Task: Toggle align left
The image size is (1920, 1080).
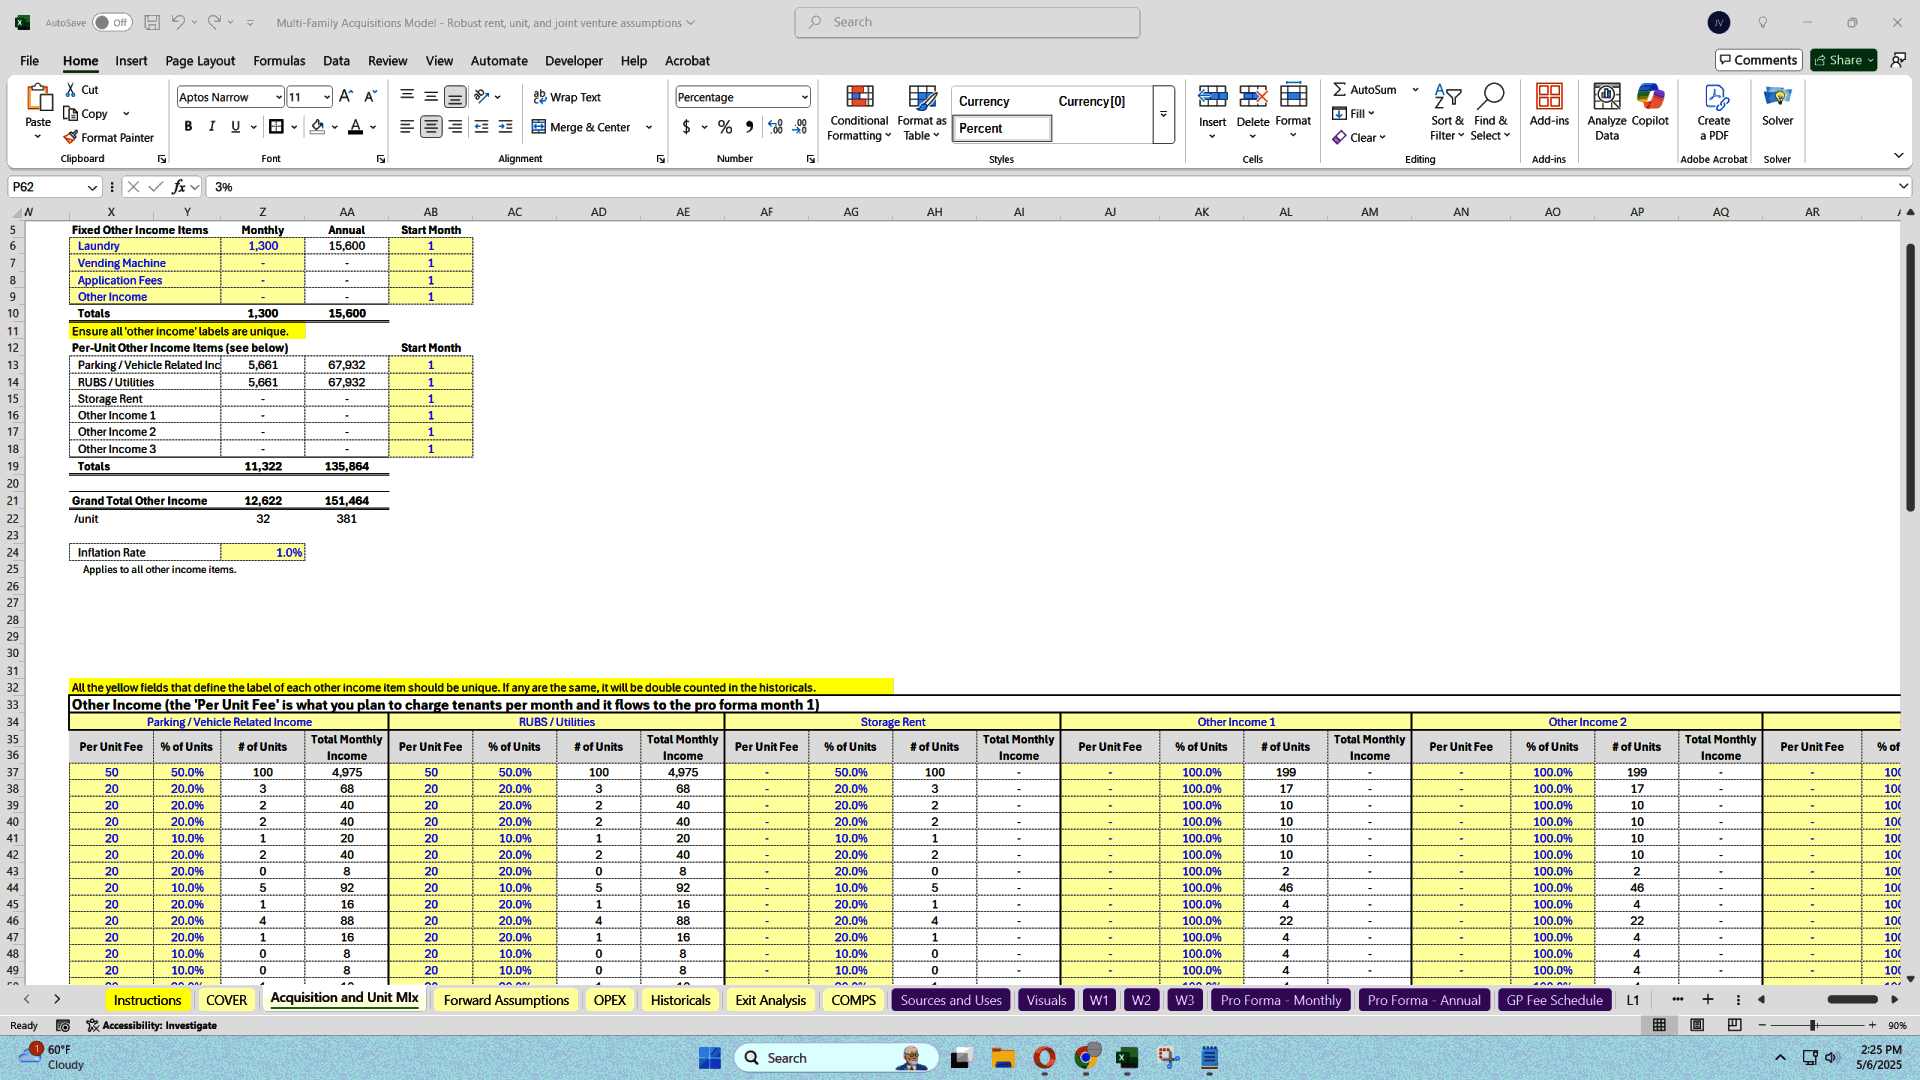Action: coord(407,127)
